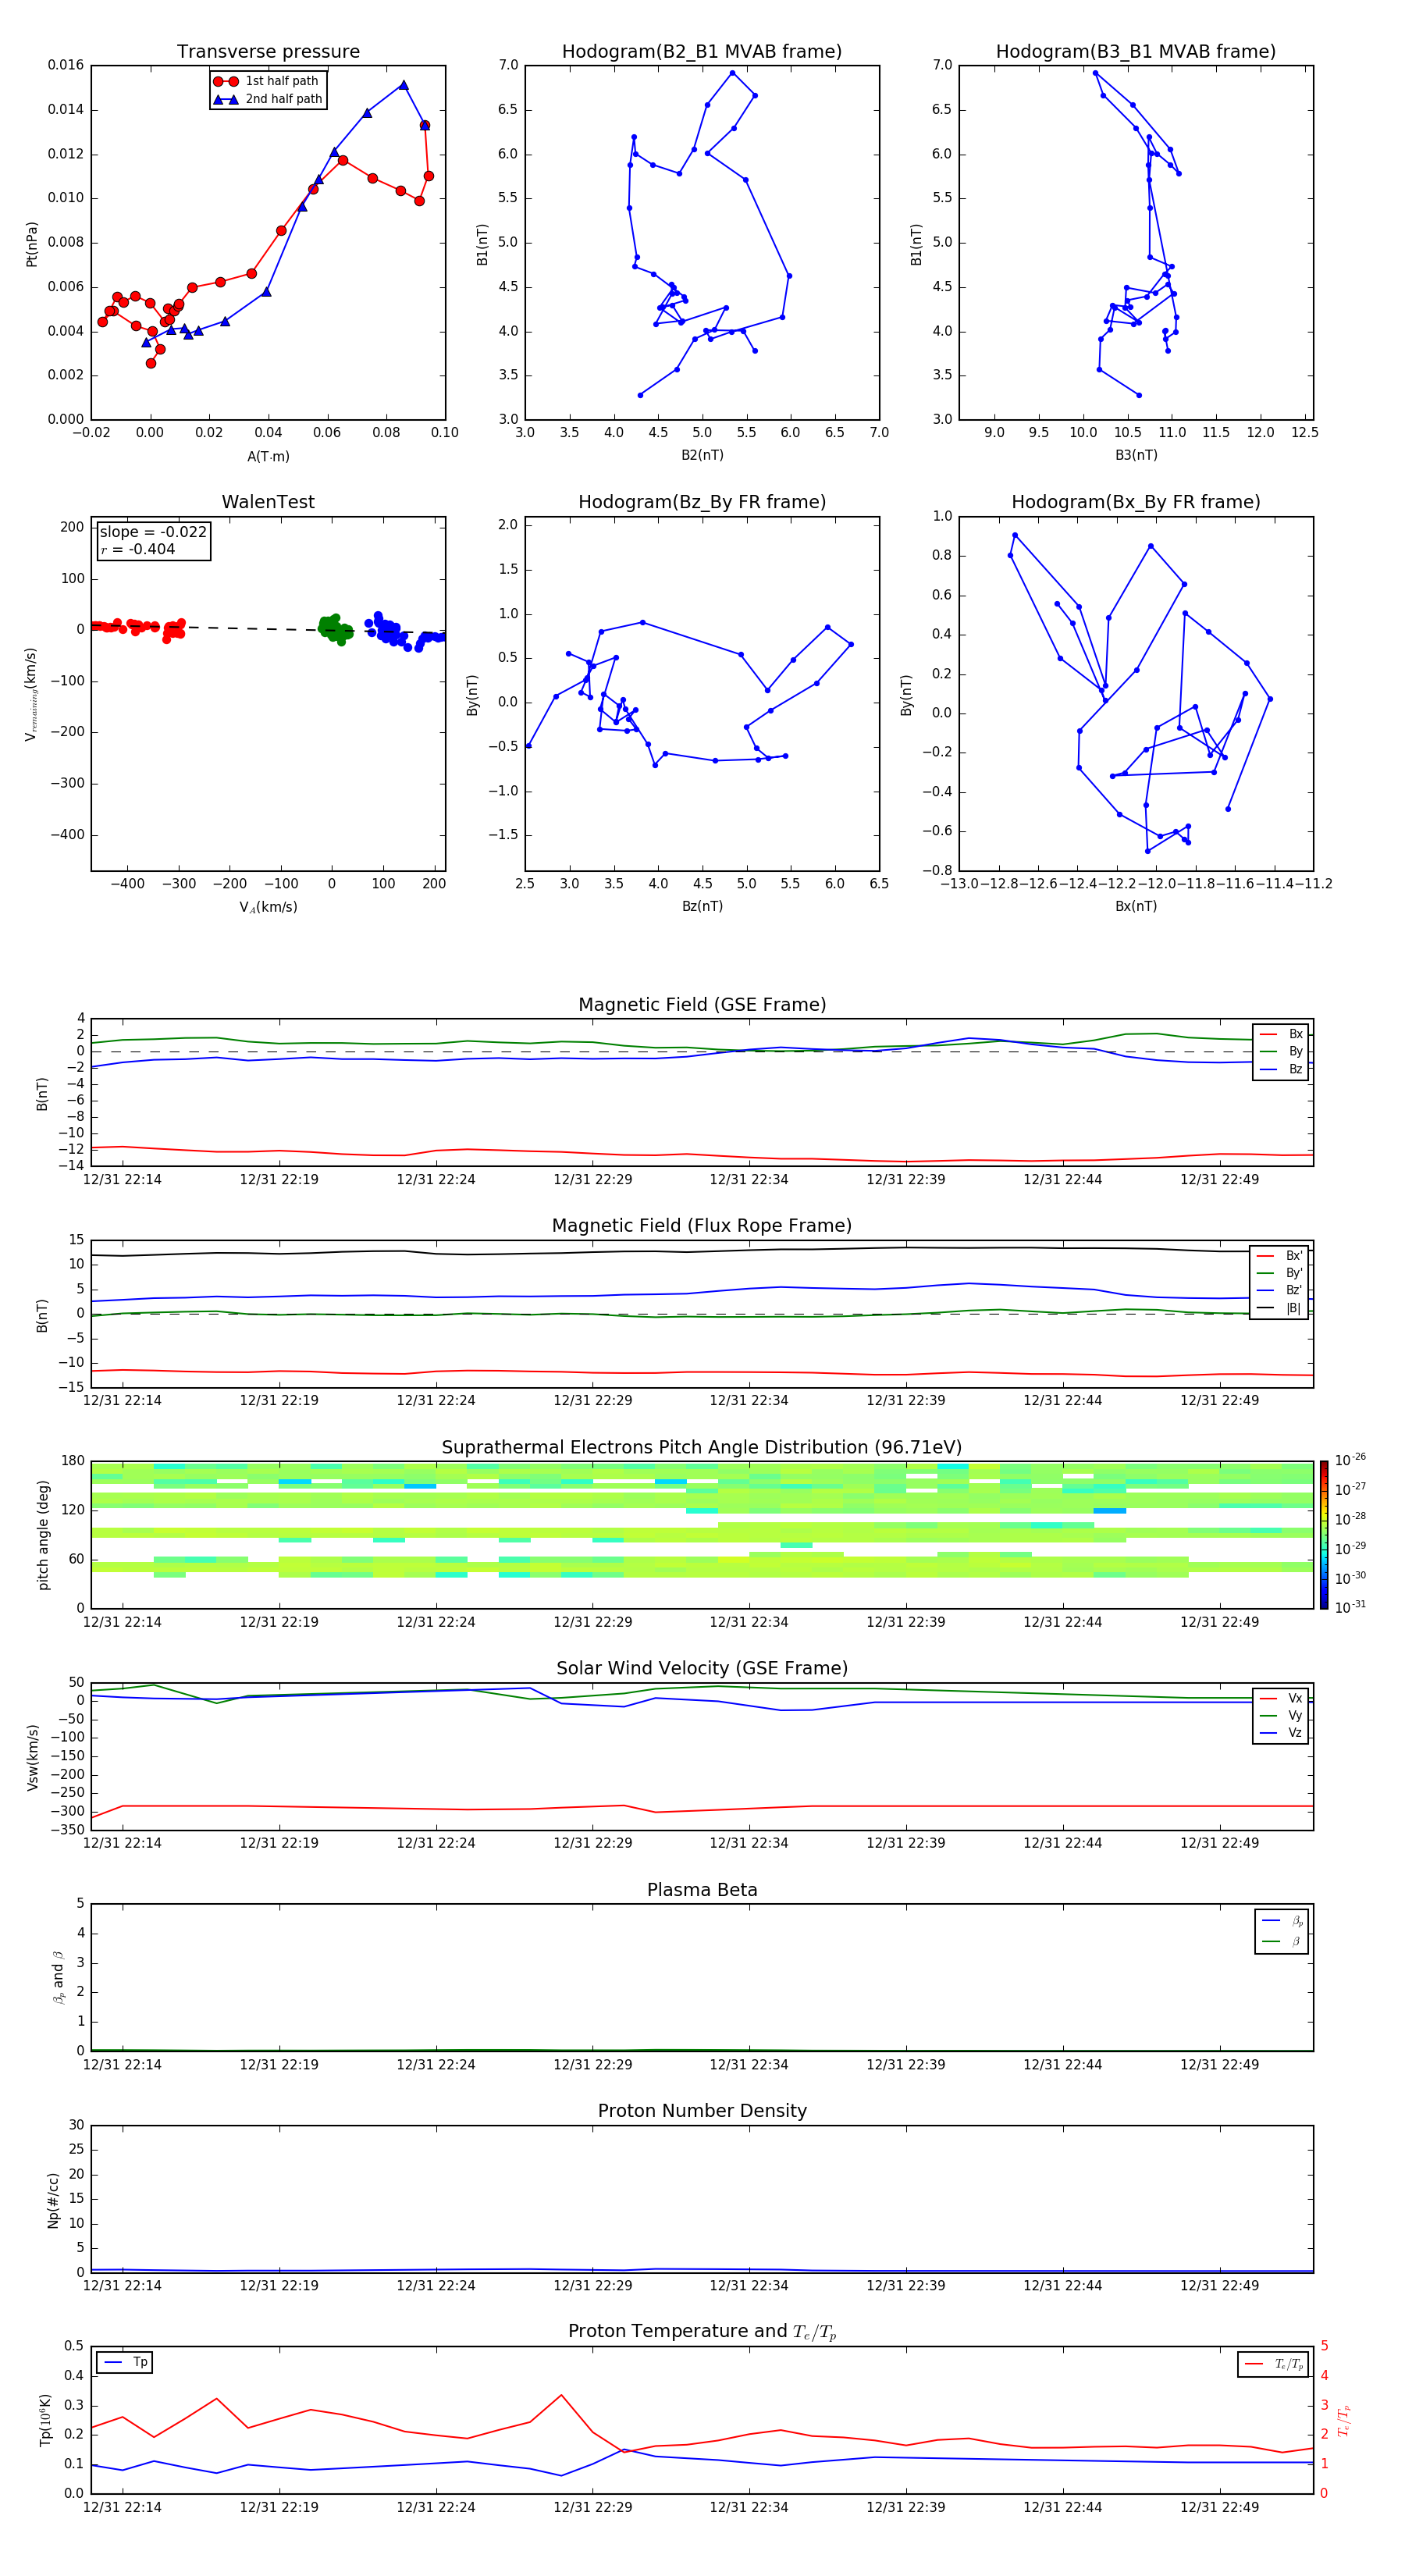The width and height of the screenshot is (1405, 2576).
Task: Click the 'Proton Number Density' title
Action: click(x=702, y=2111)
